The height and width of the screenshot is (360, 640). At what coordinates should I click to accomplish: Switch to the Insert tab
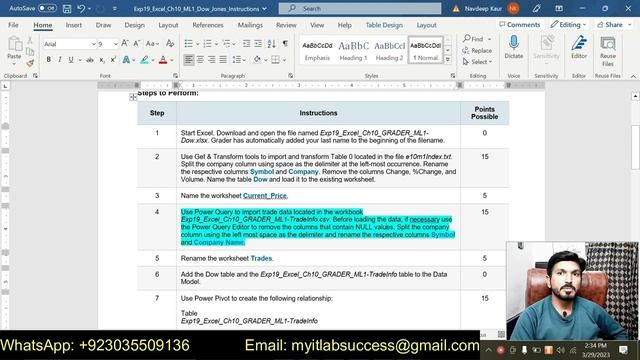pos(73,25)
